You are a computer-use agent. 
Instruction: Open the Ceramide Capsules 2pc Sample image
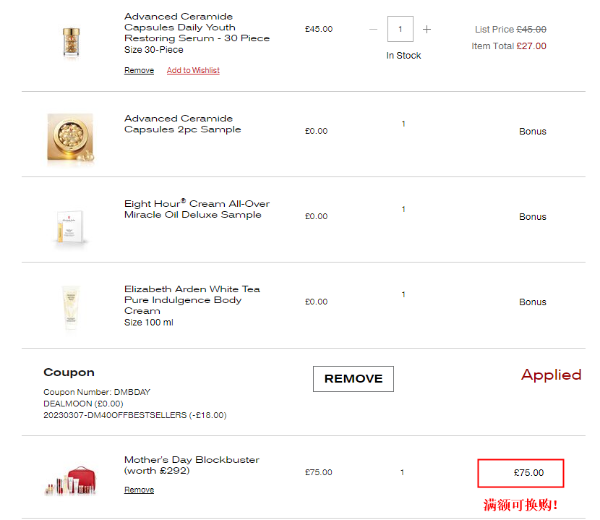point(69,133)
